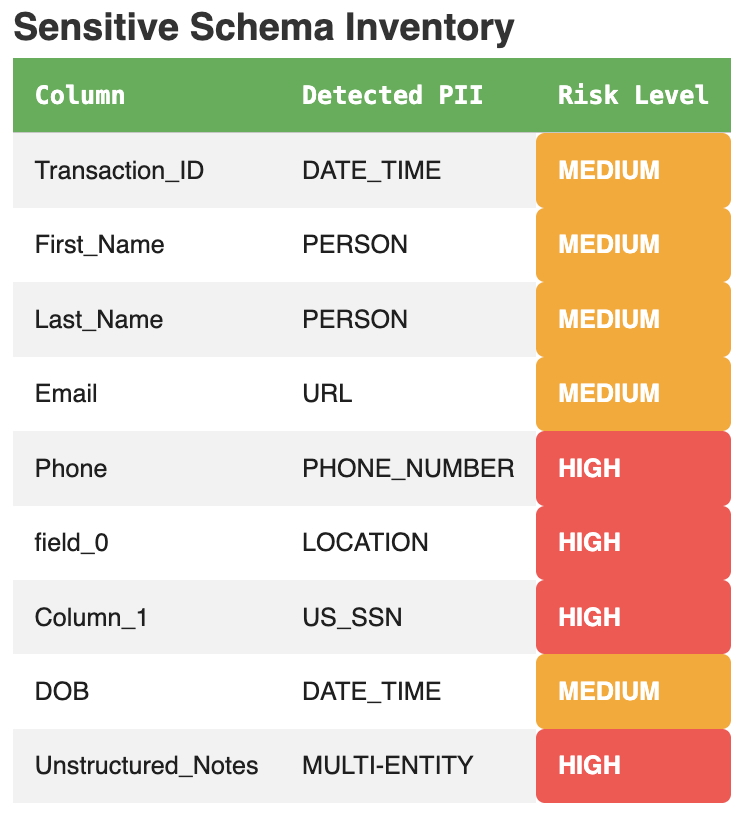
Task: Click the Risk Level column header
Action: [x=633, y=95]
